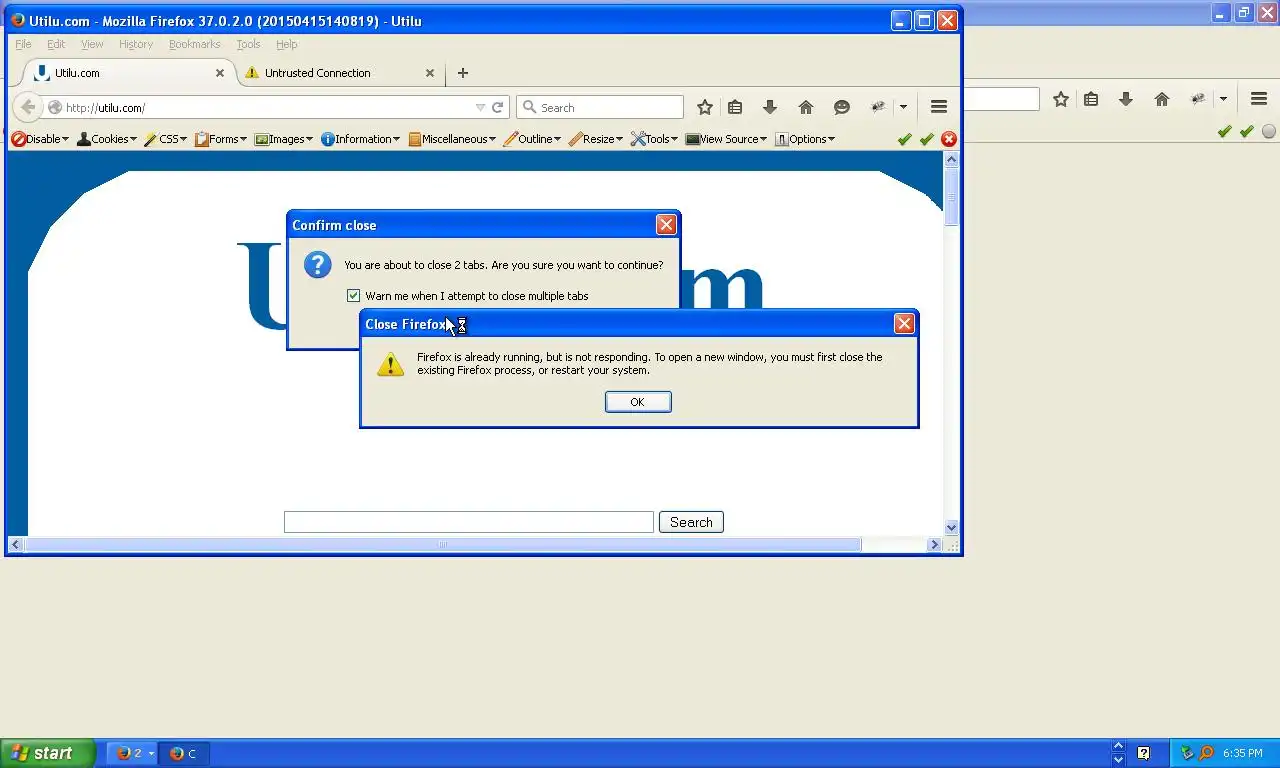Click the Firefox 'C' taskbar button

pos(184,753)
